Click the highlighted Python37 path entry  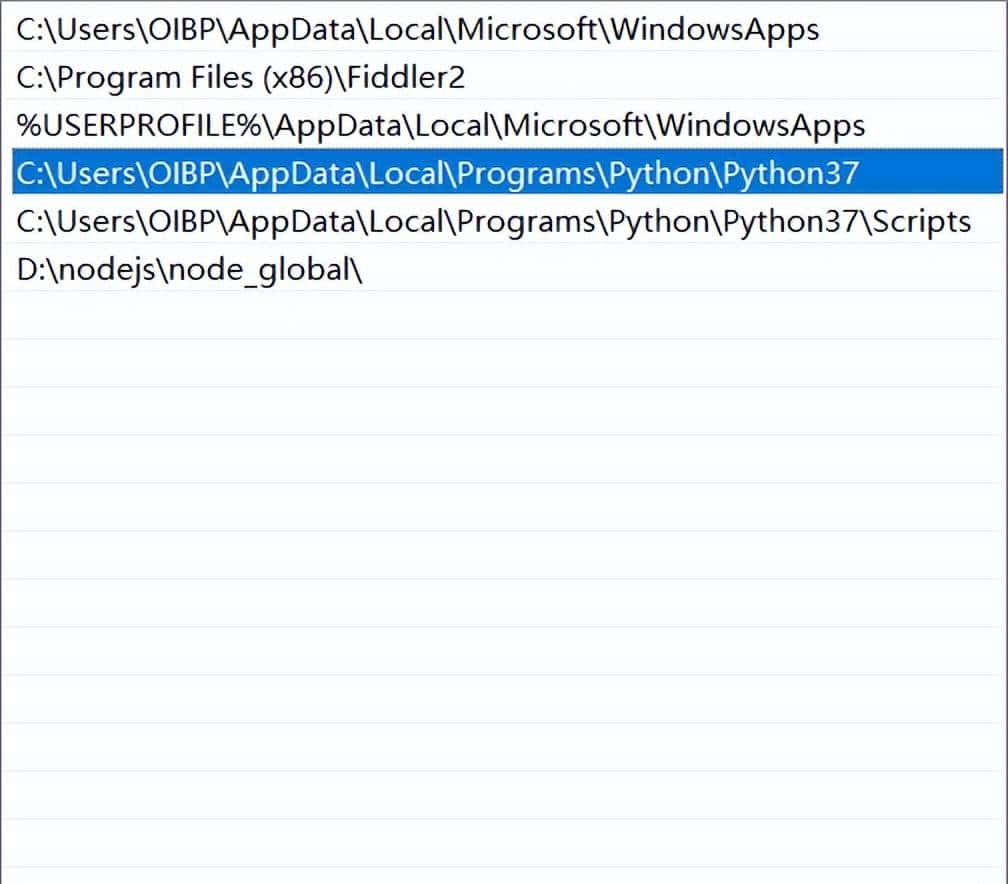(x=437, y=173)
